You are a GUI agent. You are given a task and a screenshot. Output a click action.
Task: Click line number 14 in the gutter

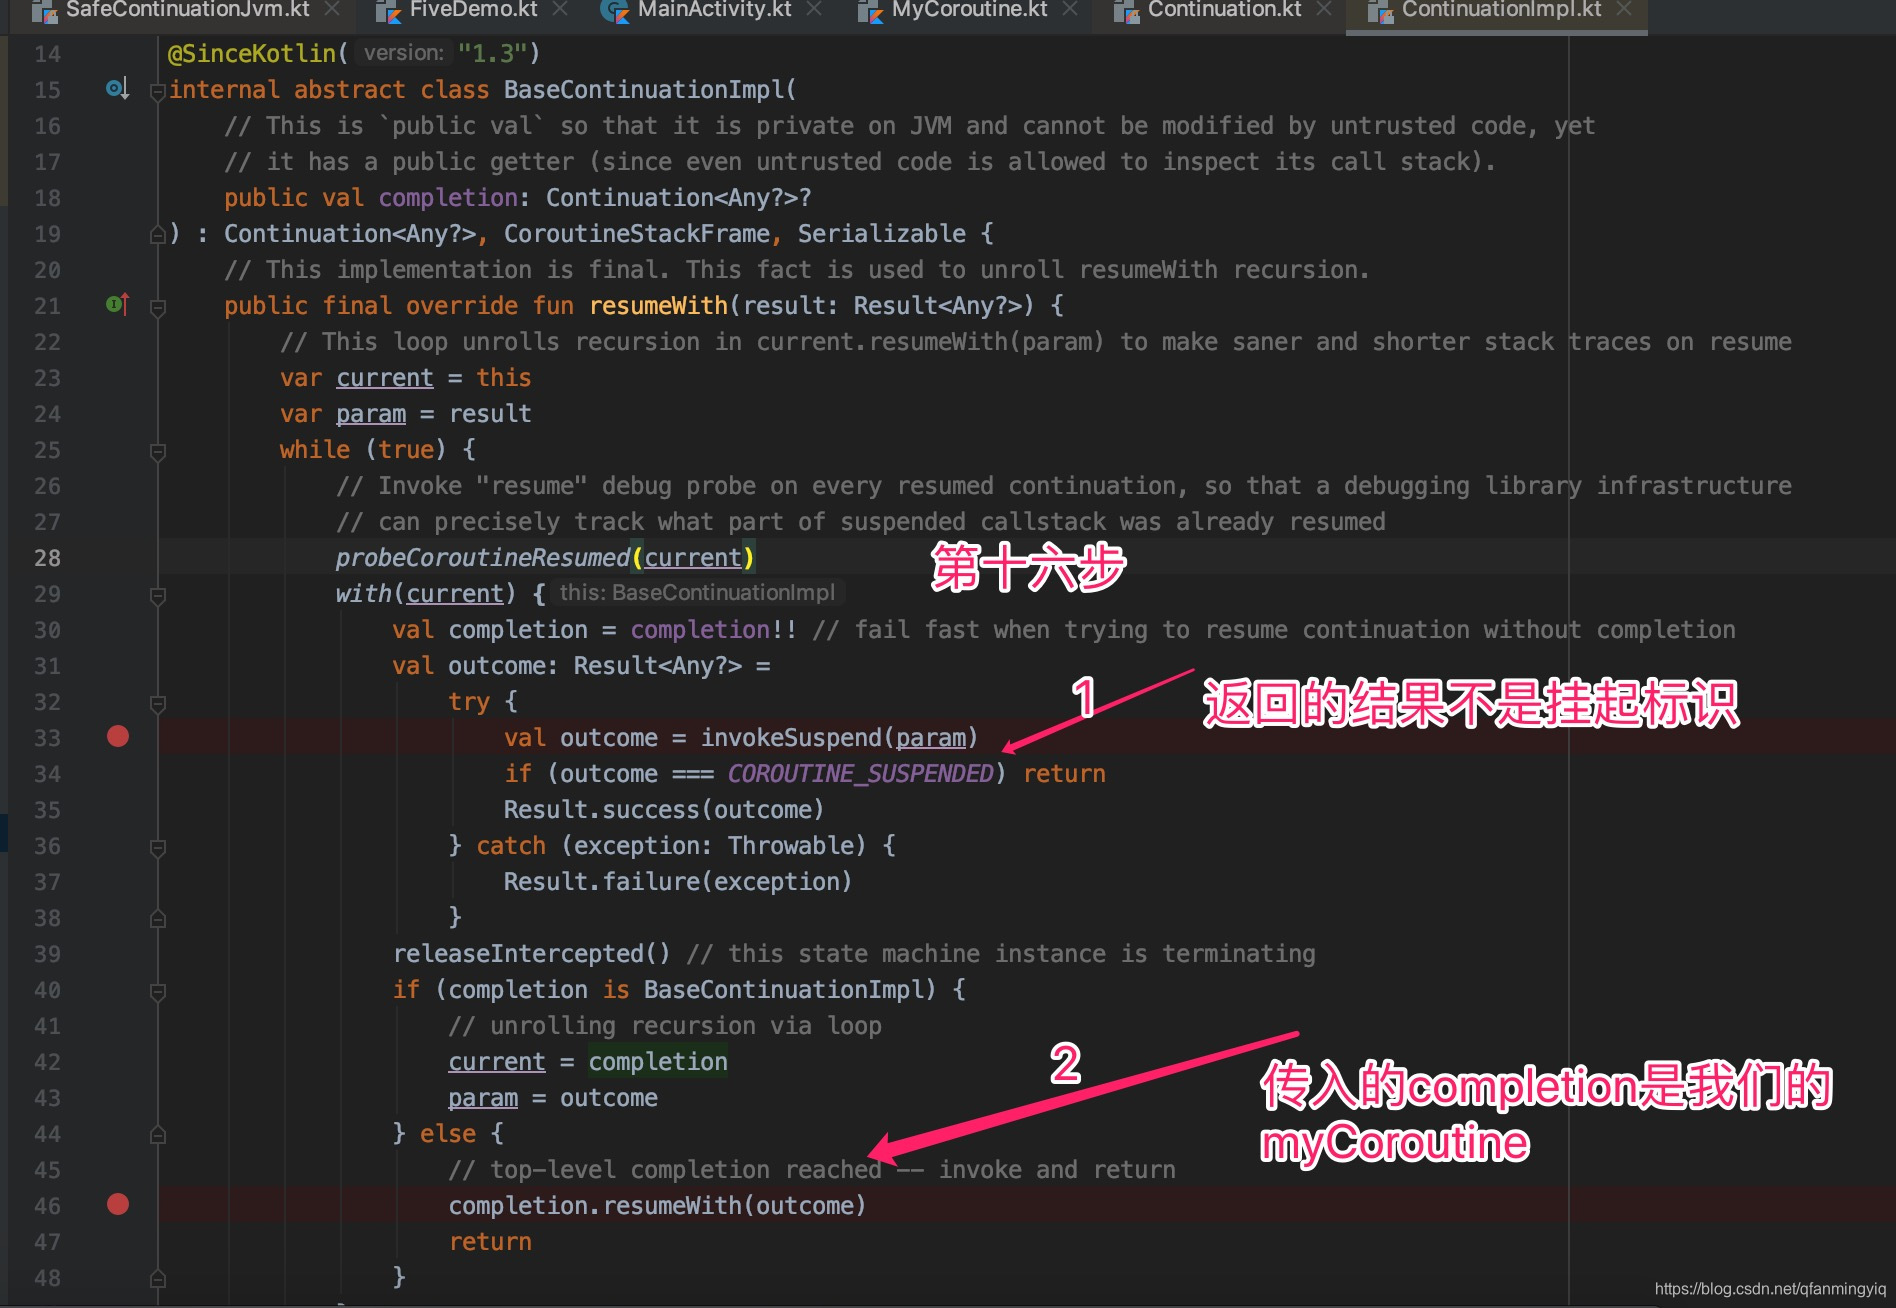tap(47, 54)
